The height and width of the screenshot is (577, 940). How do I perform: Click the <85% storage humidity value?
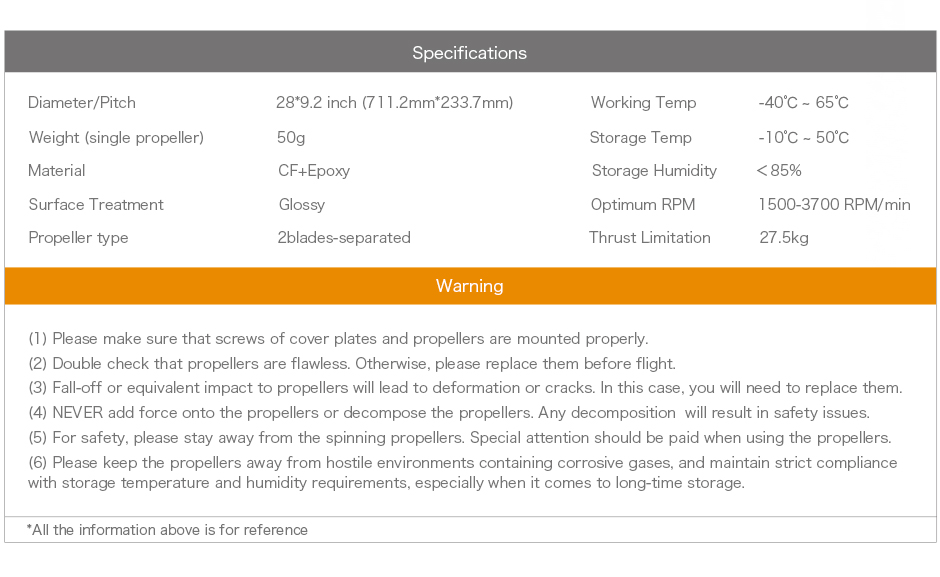pos(779,170)
